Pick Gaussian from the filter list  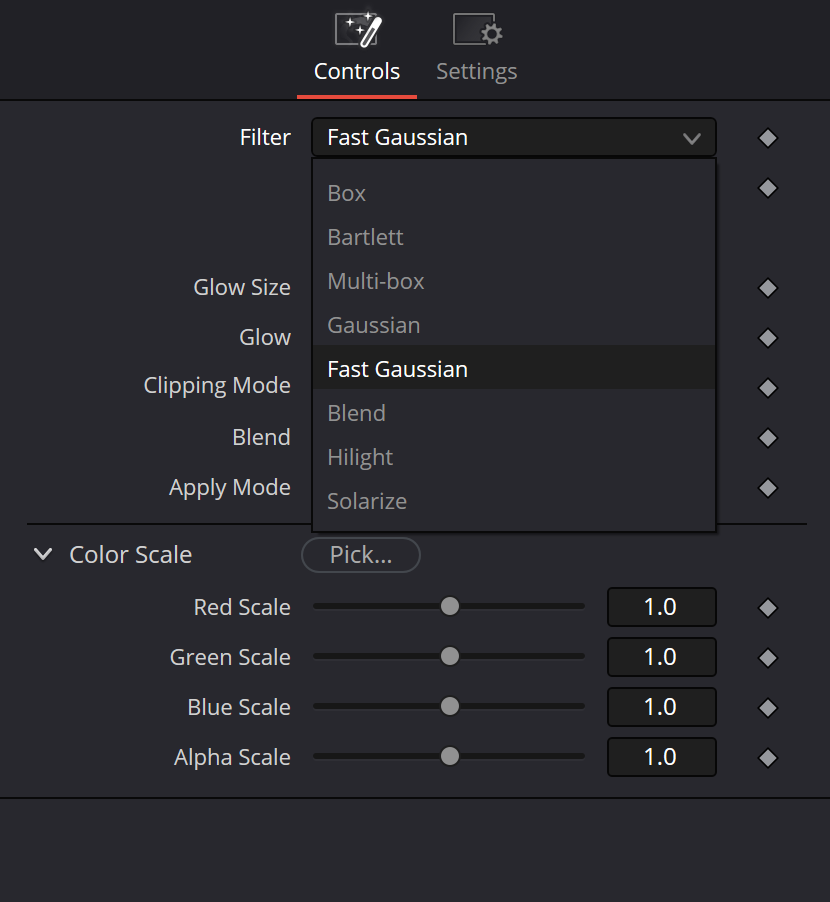pyautogui.click(x=514, y=325)
